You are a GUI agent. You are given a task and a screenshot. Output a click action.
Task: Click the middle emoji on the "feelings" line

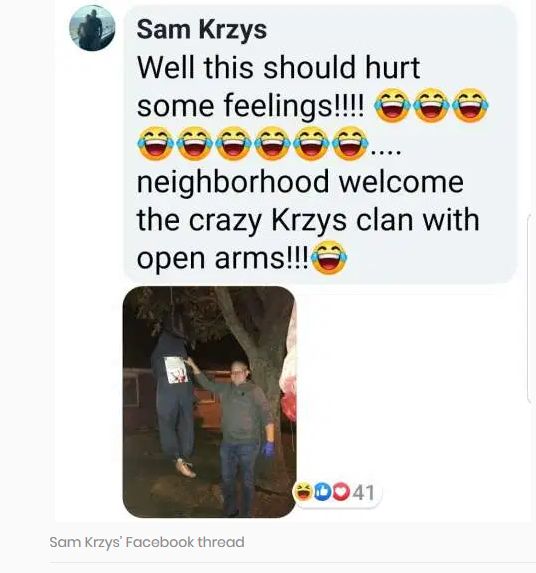431,105
